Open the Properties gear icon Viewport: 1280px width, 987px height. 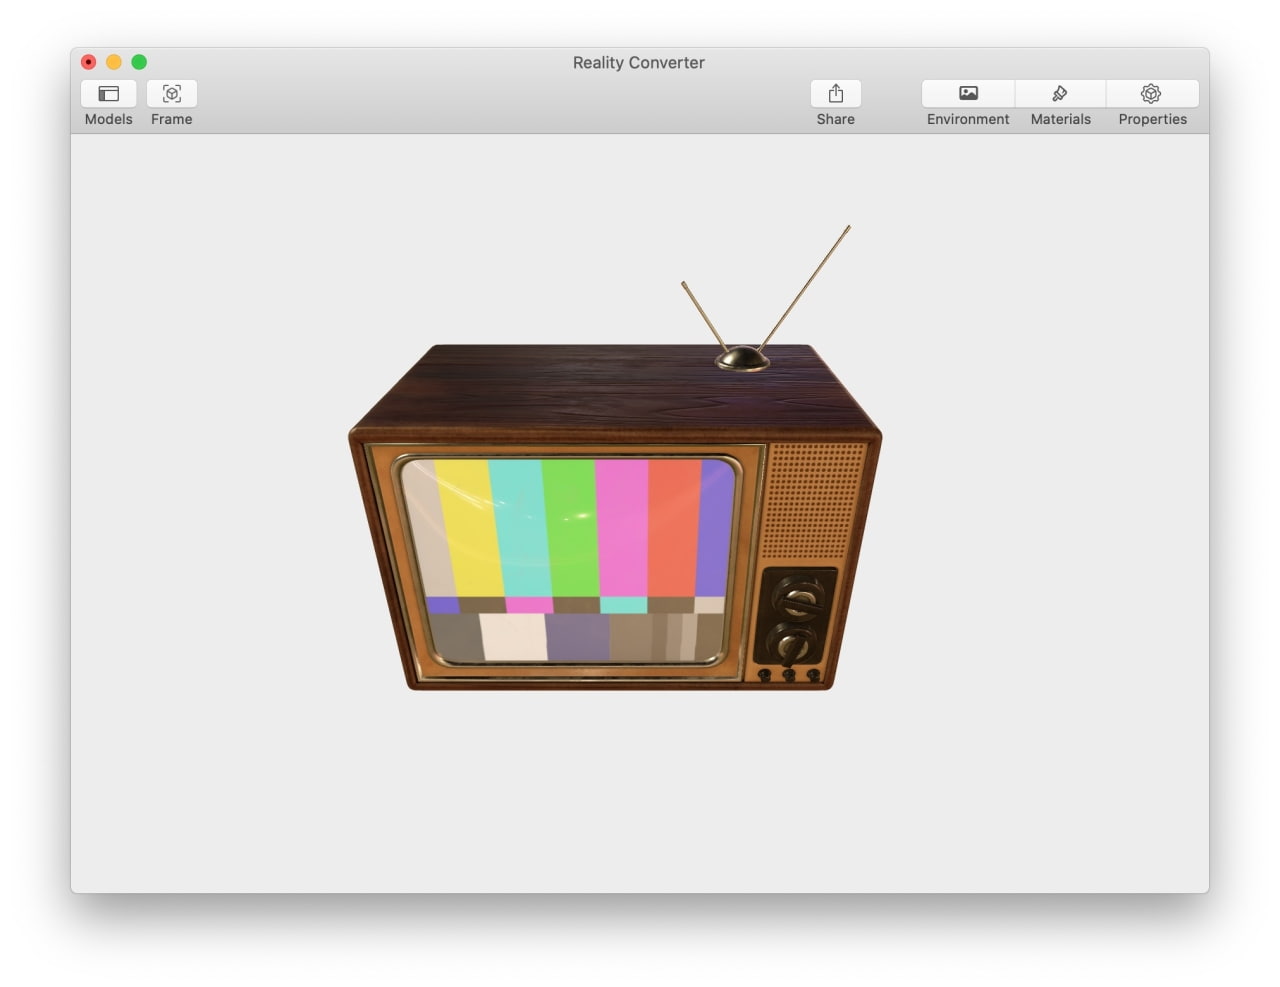pyautogui.click(x=1152, y=93)
